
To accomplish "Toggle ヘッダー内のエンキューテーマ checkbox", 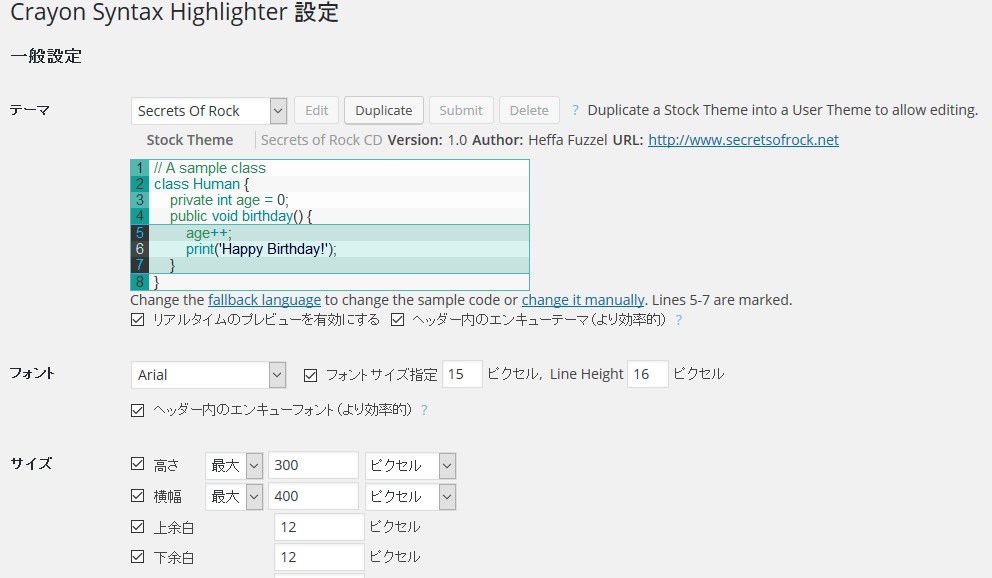I will (x=397, y=320).
